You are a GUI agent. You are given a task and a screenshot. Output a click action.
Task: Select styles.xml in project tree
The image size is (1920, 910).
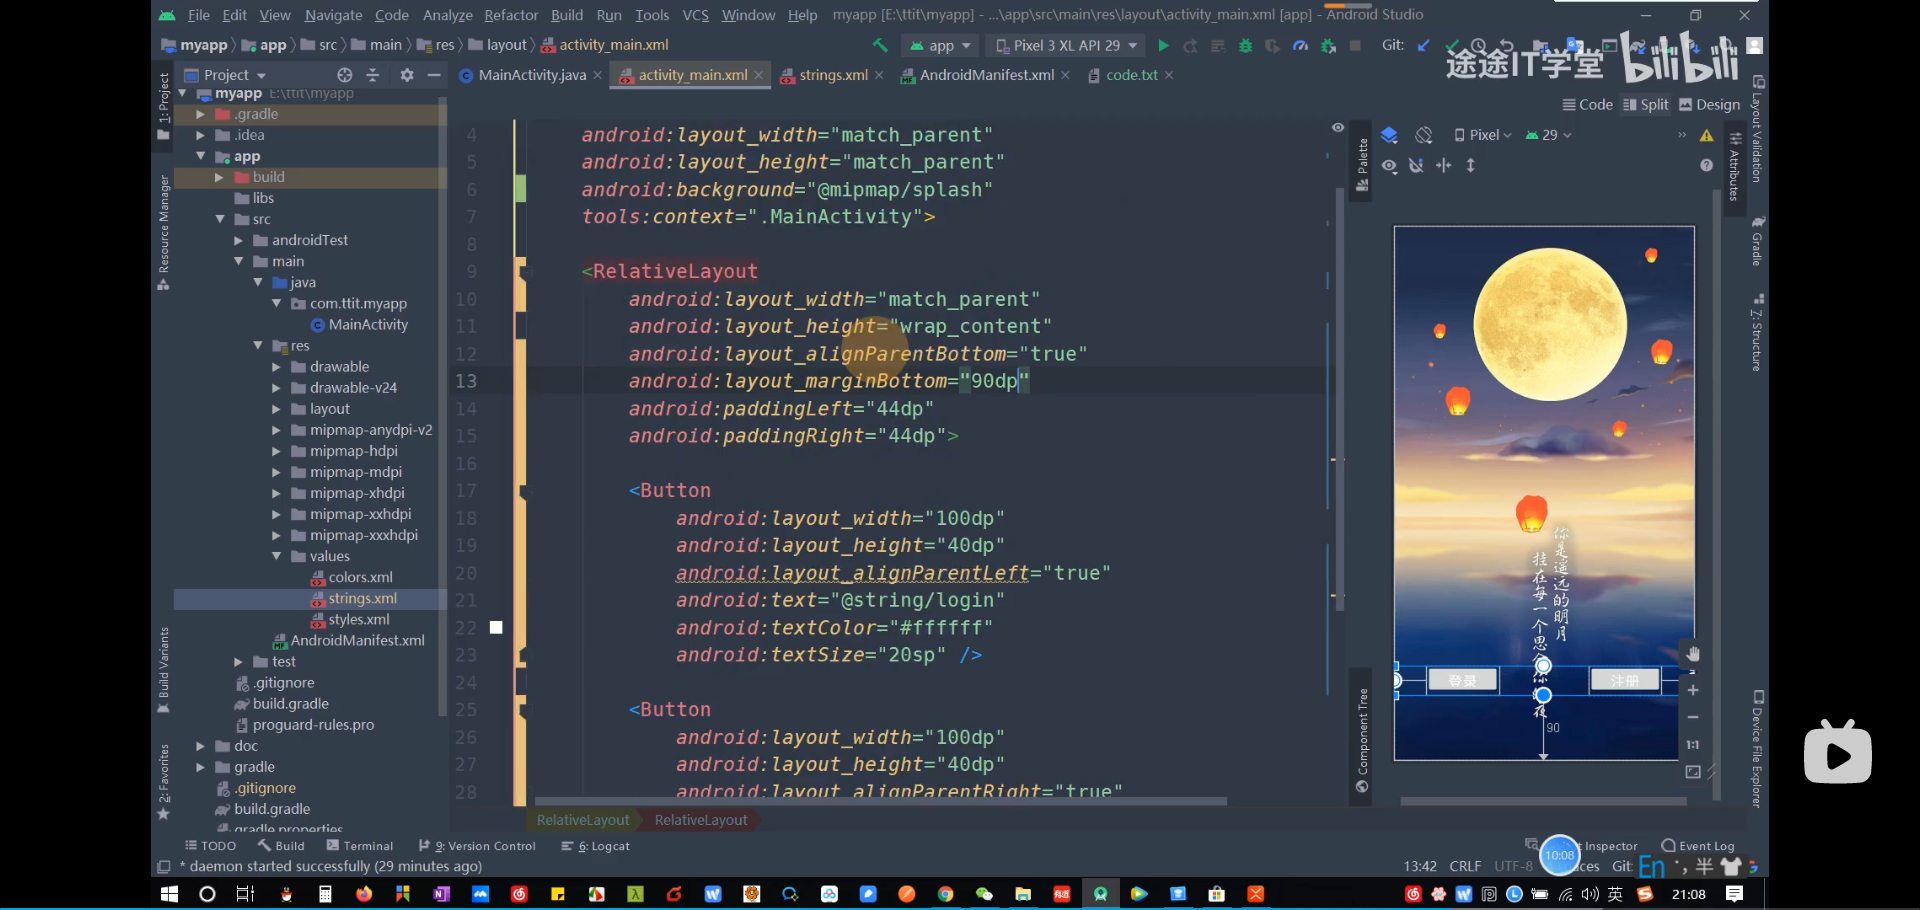point(359,620)
